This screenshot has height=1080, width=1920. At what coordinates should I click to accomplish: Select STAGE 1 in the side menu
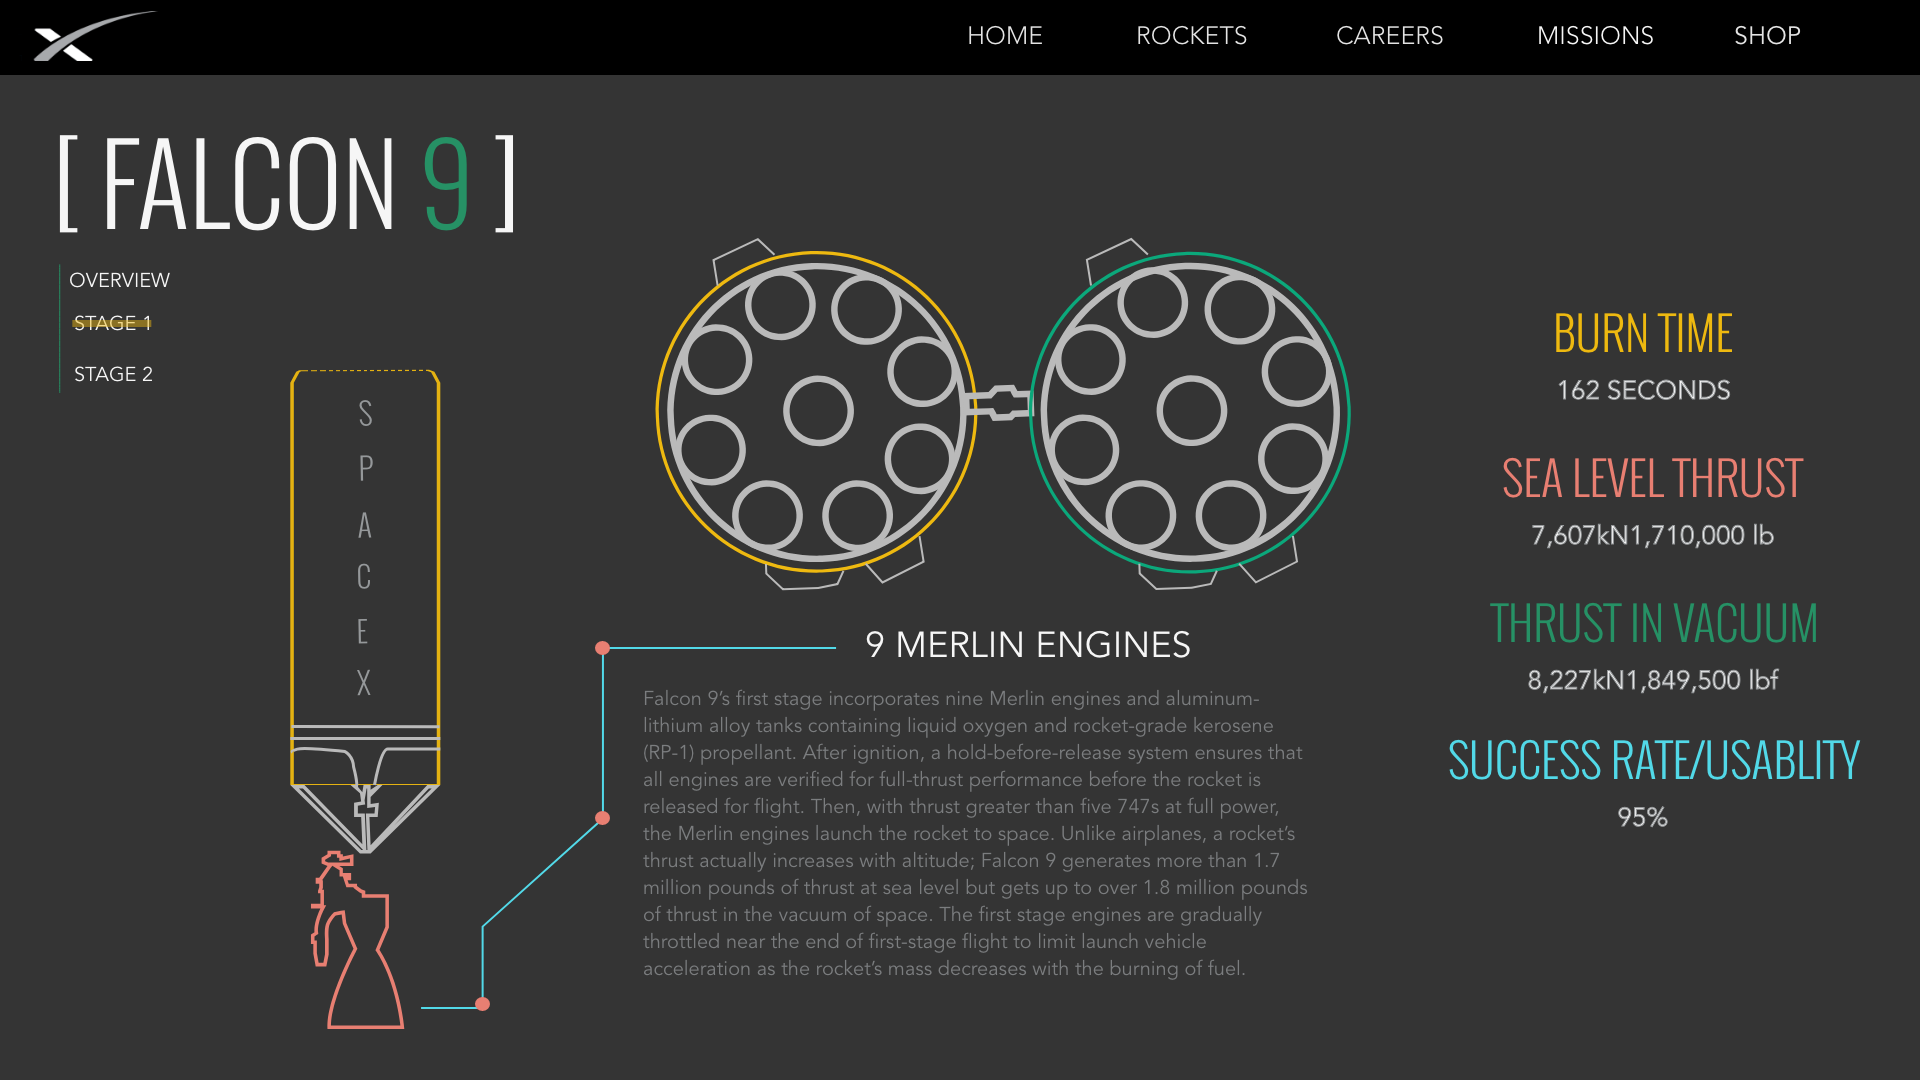pos(112,323)
